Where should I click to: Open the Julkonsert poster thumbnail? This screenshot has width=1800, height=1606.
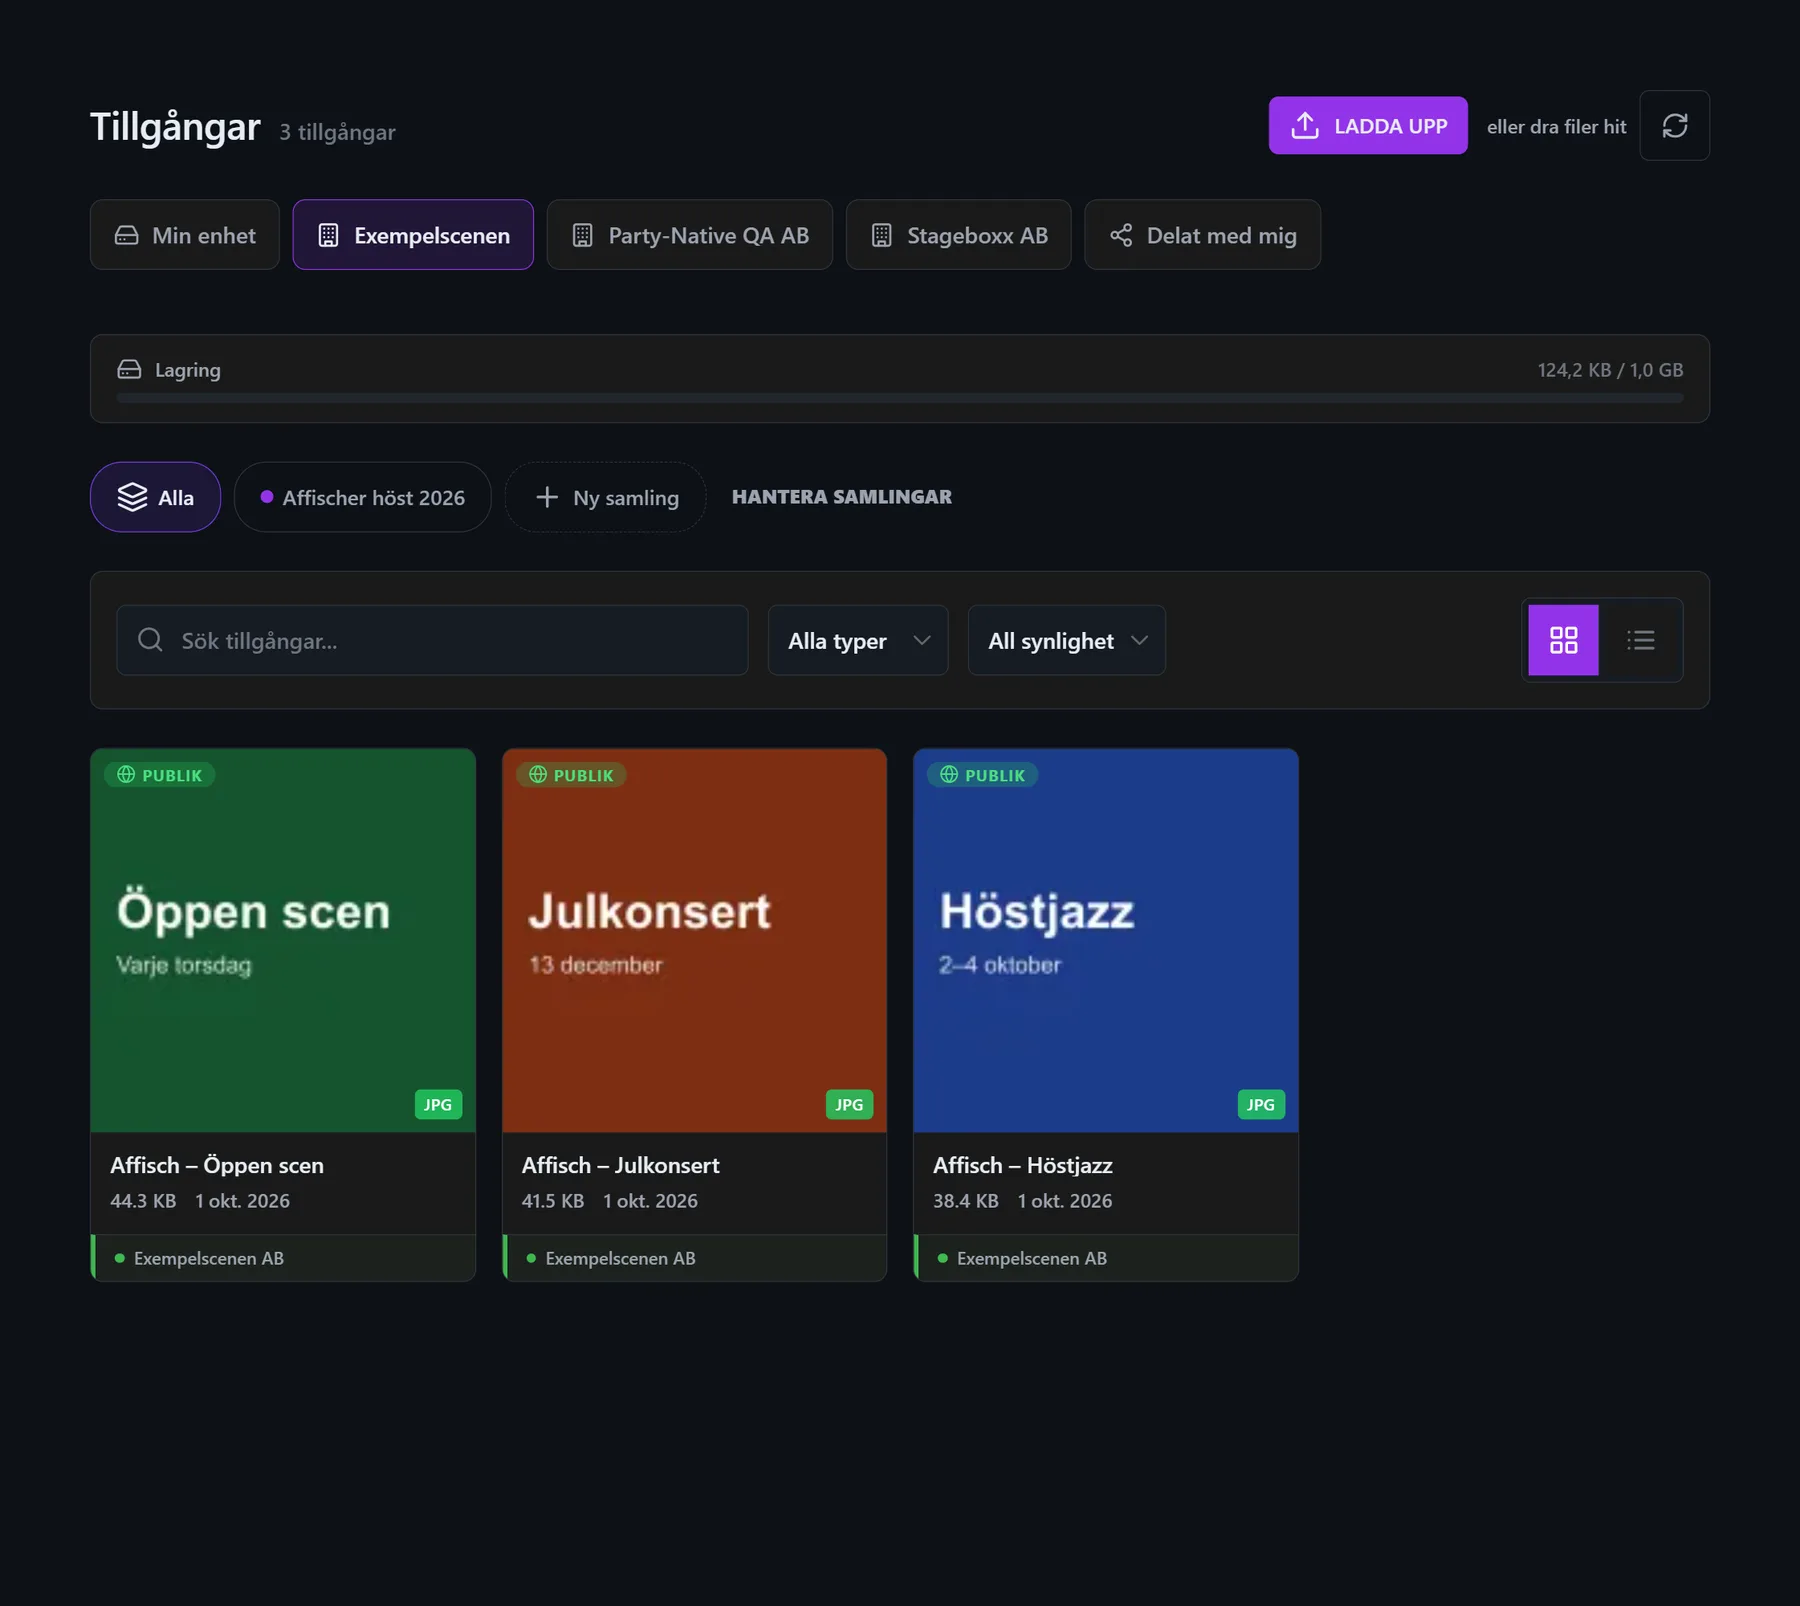(x=694, y=941)
